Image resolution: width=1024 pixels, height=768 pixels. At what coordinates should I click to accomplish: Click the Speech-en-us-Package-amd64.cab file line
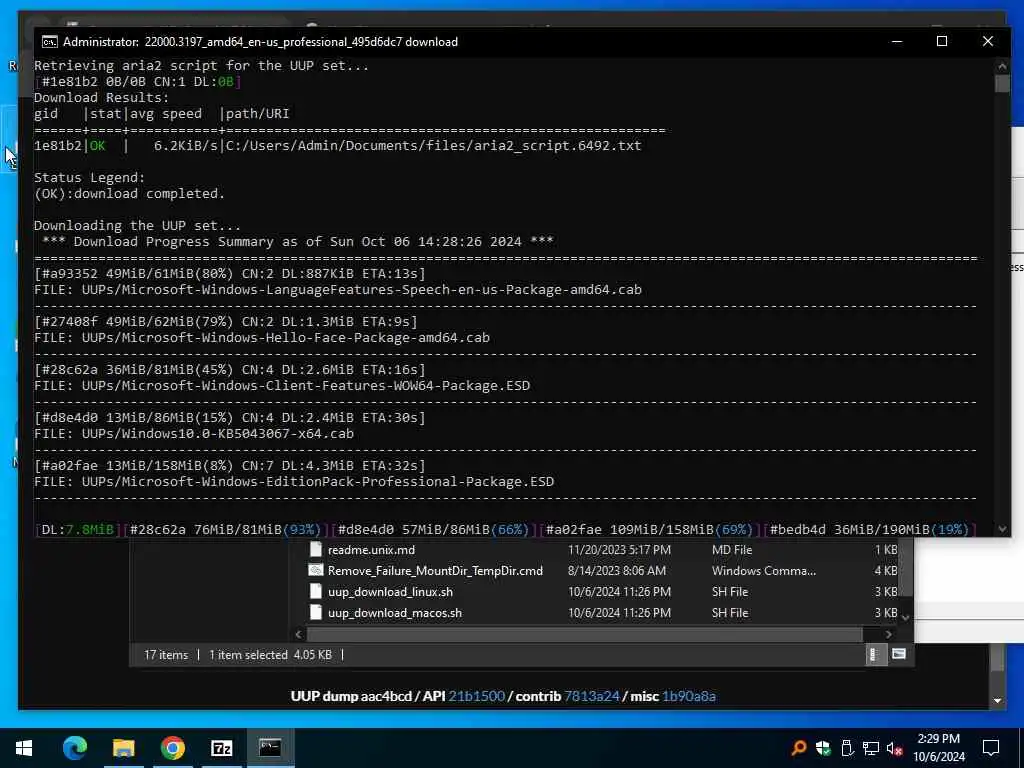(338, 289)
